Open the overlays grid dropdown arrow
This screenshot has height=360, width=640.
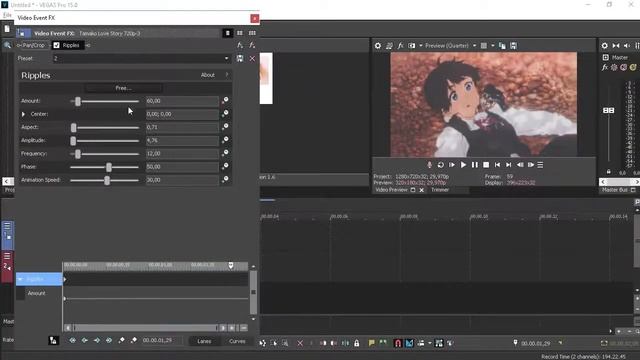point(493,46)
